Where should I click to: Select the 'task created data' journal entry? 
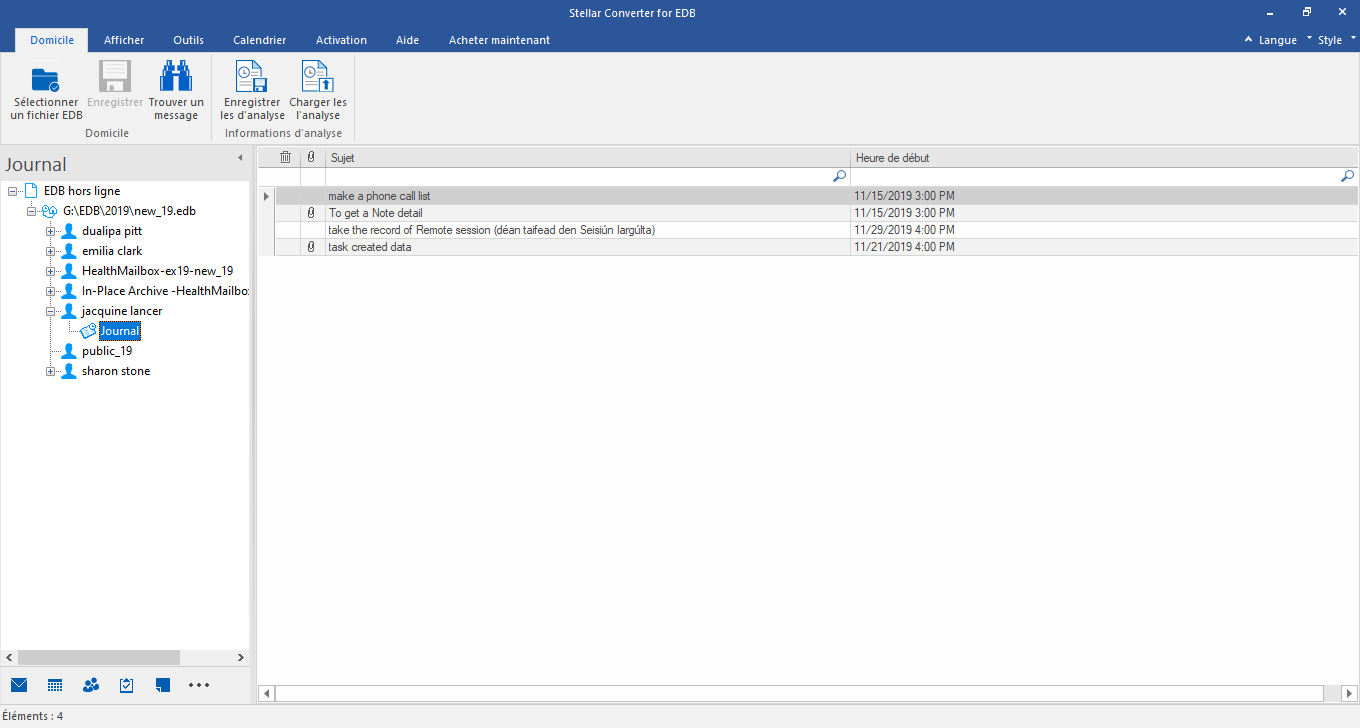coord(370,247)
